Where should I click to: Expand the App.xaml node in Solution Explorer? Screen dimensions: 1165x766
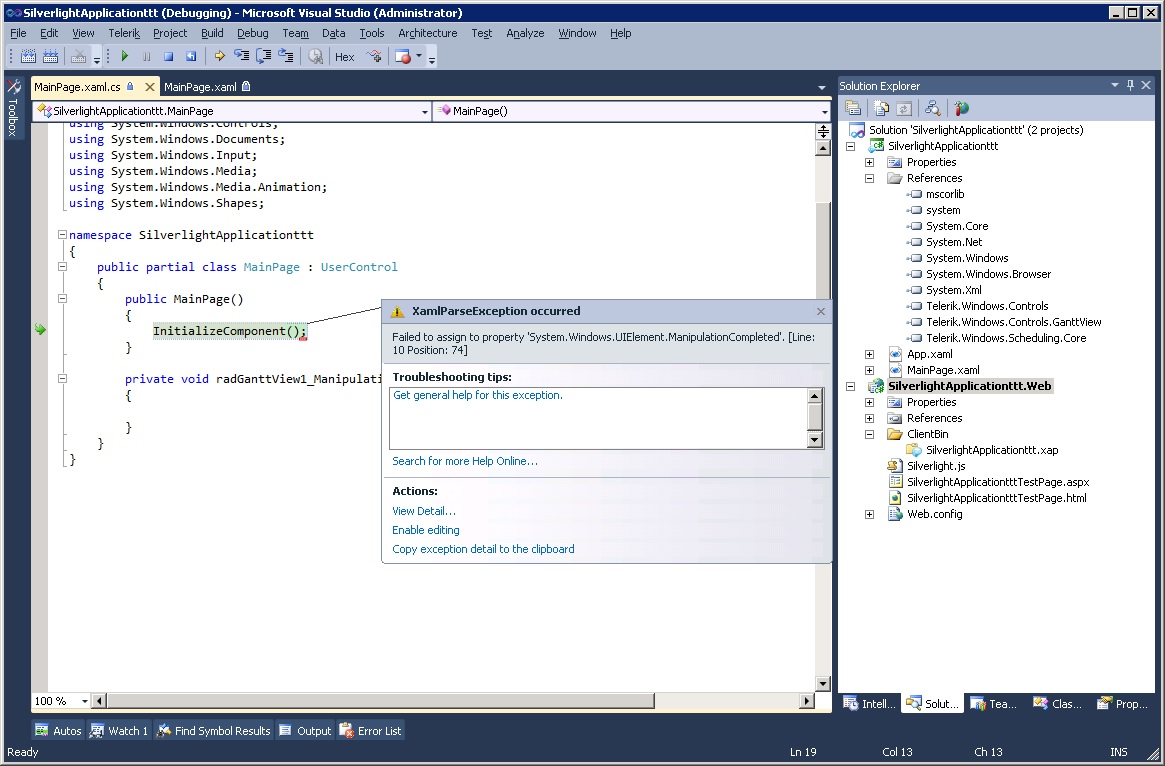click(869, 354)
